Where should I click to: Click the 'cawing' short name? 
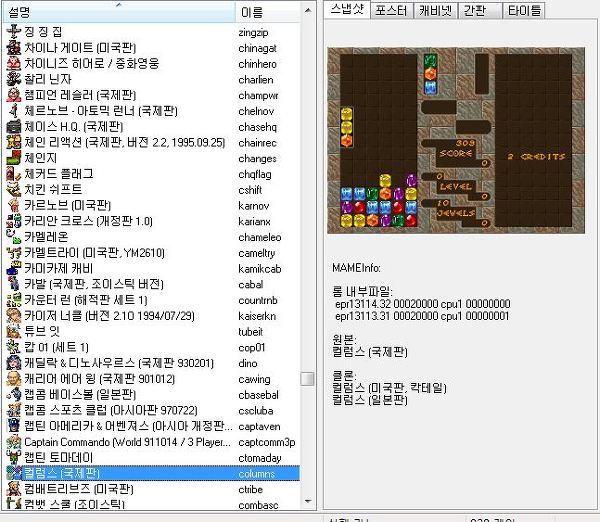click(254, 380)
